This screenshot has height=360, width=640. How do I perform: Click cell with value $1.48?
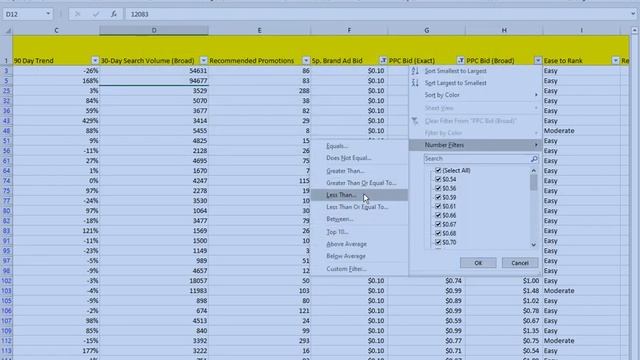[x=504, y=291]
